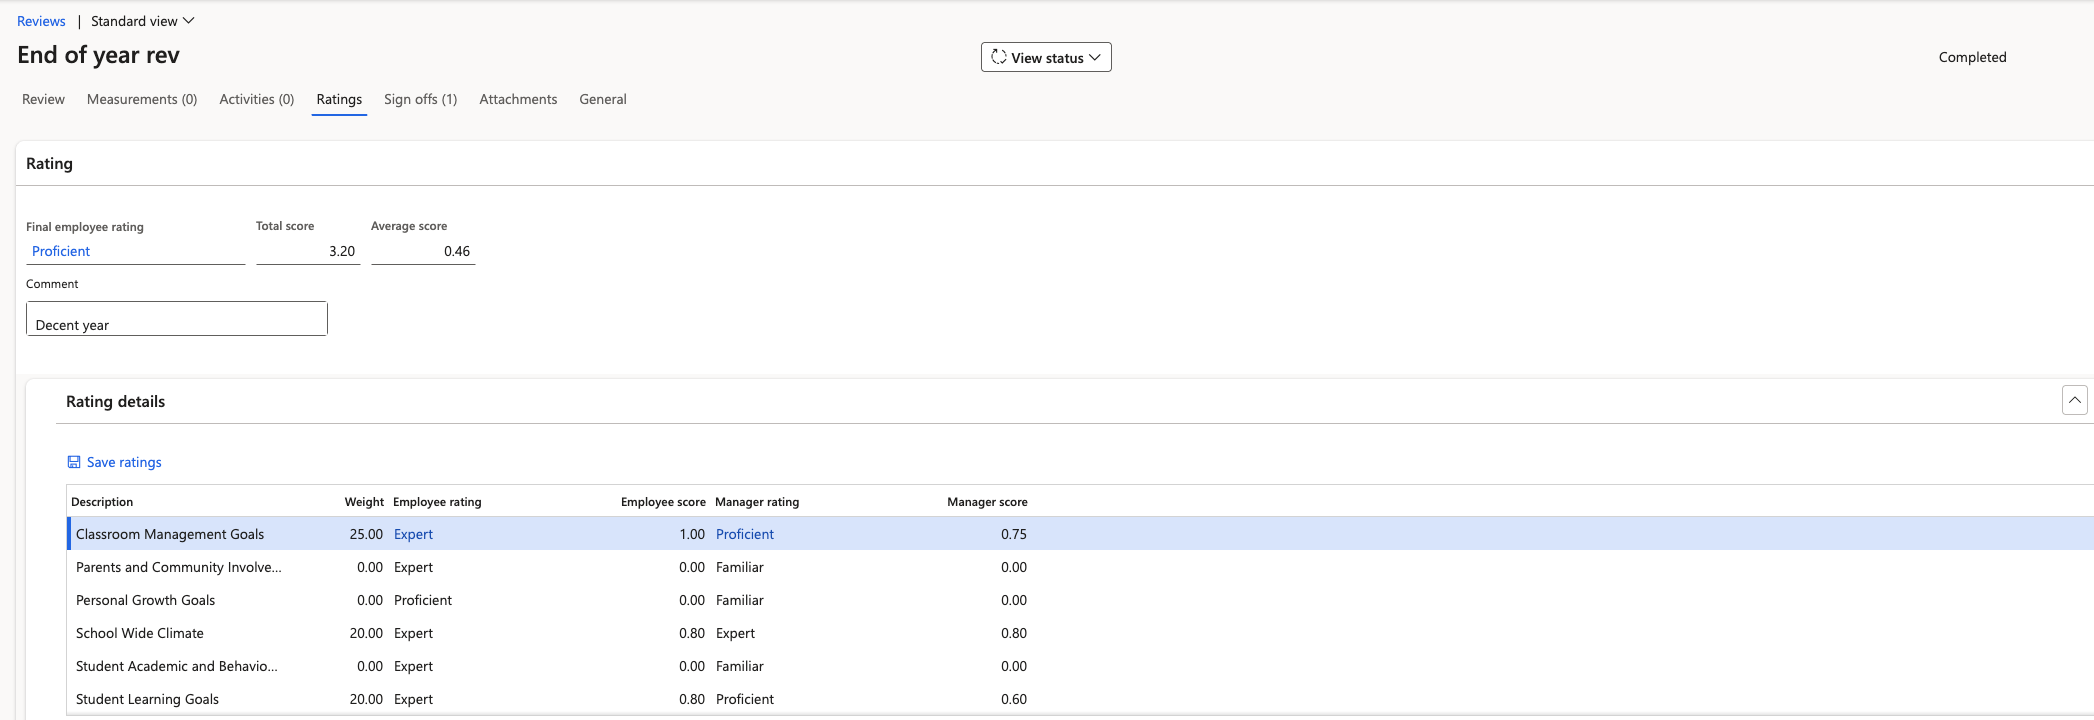The height and width of the screenshot is (720, 2094).
Task: Click the Average score field
Action: coord(423,251)
